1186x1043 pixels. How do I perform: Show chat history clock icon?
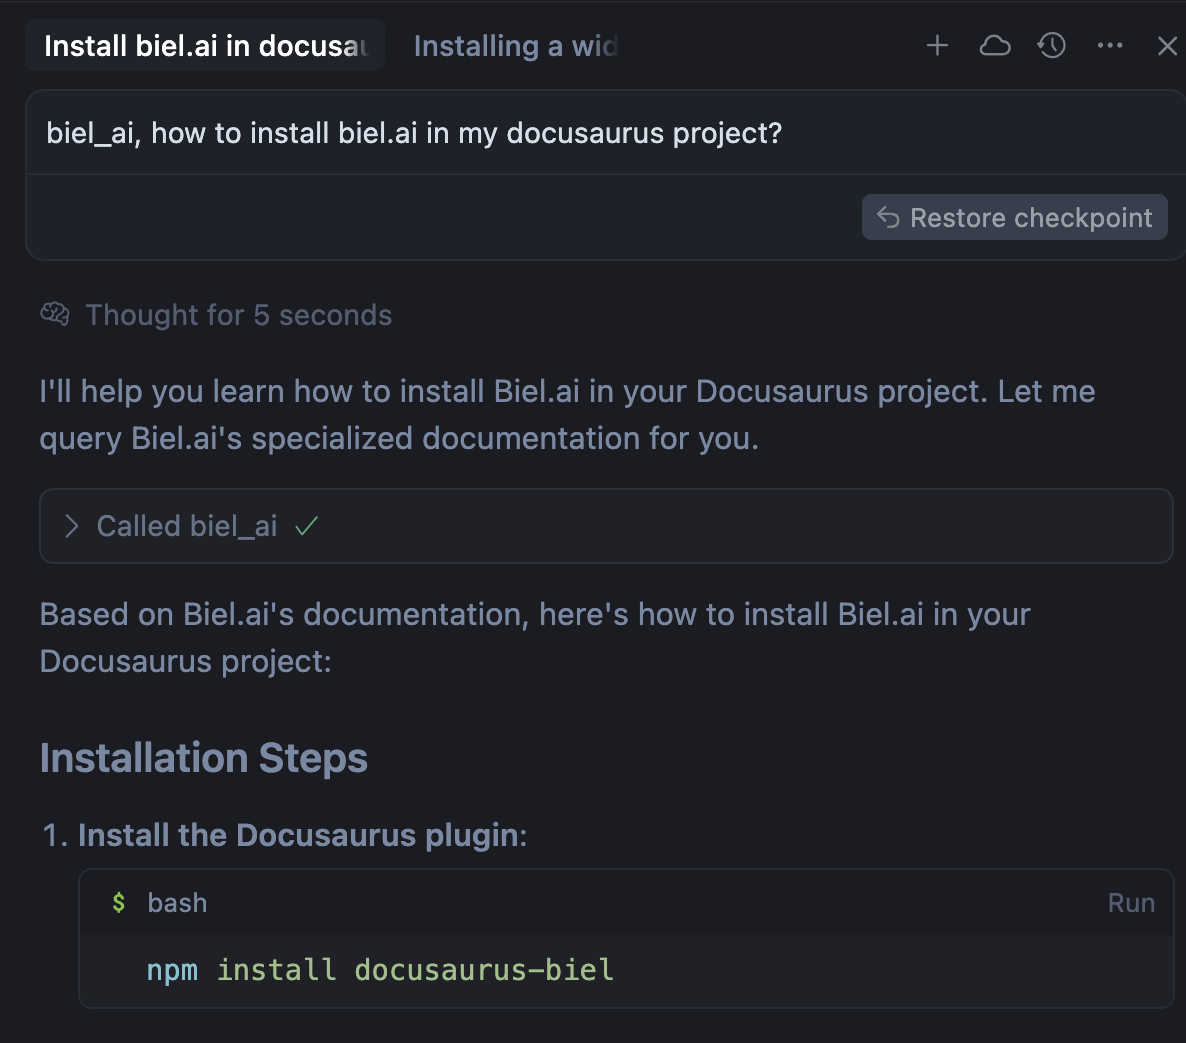click(x=1051, y=46)
